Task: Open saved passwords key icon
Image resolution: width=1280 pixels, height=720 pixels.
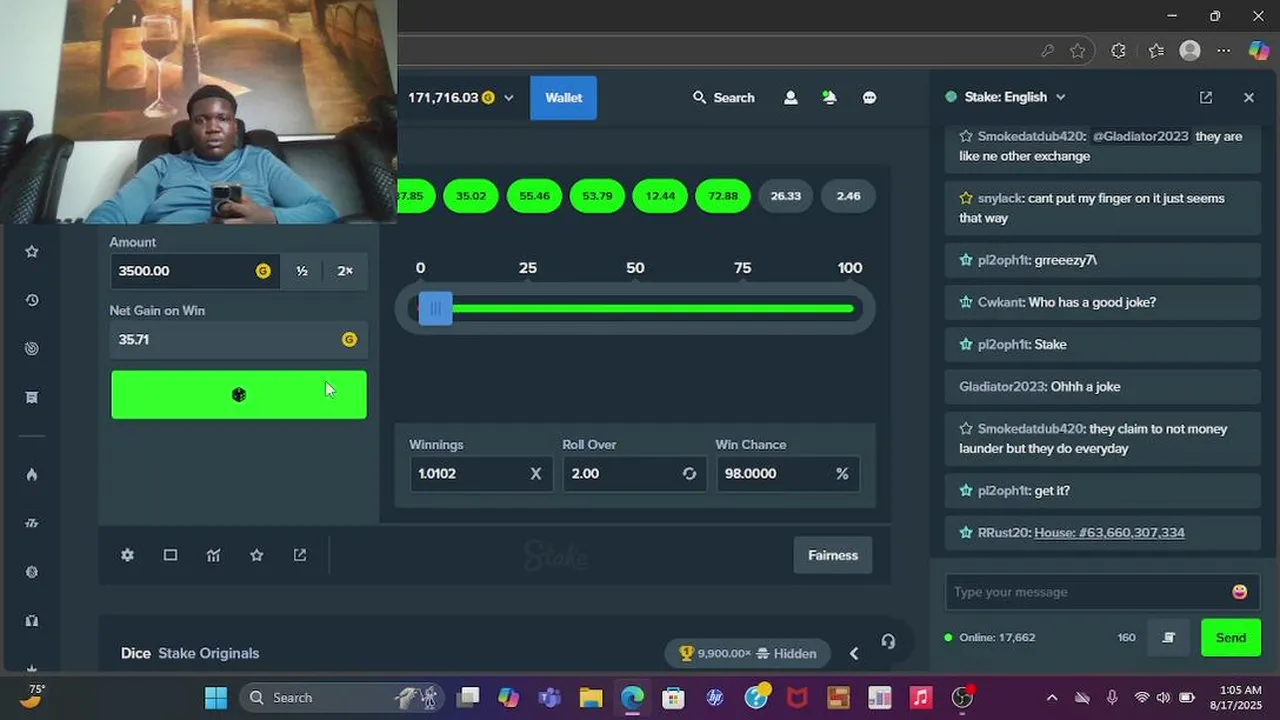Action: 1047,50
